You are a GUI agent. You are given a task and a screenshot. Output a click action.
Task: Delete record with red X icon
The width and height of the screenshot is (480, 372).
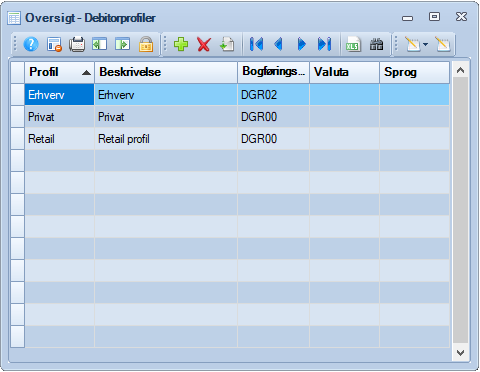click(204, 44)
